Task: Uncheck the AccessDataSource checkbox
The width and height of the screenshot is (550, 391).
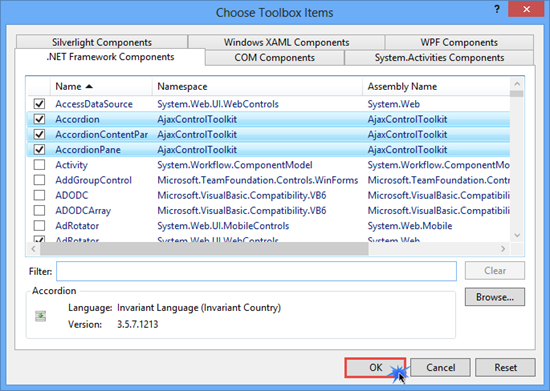Action: (39, 104)
